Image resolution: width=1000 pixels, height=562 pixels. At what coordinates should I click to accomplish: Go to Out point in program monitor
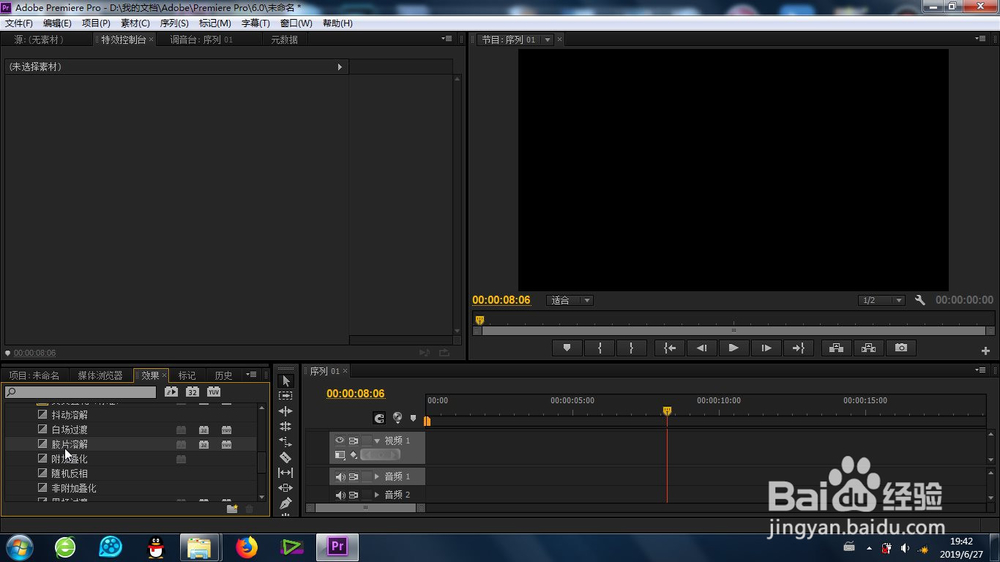(798, 348)
